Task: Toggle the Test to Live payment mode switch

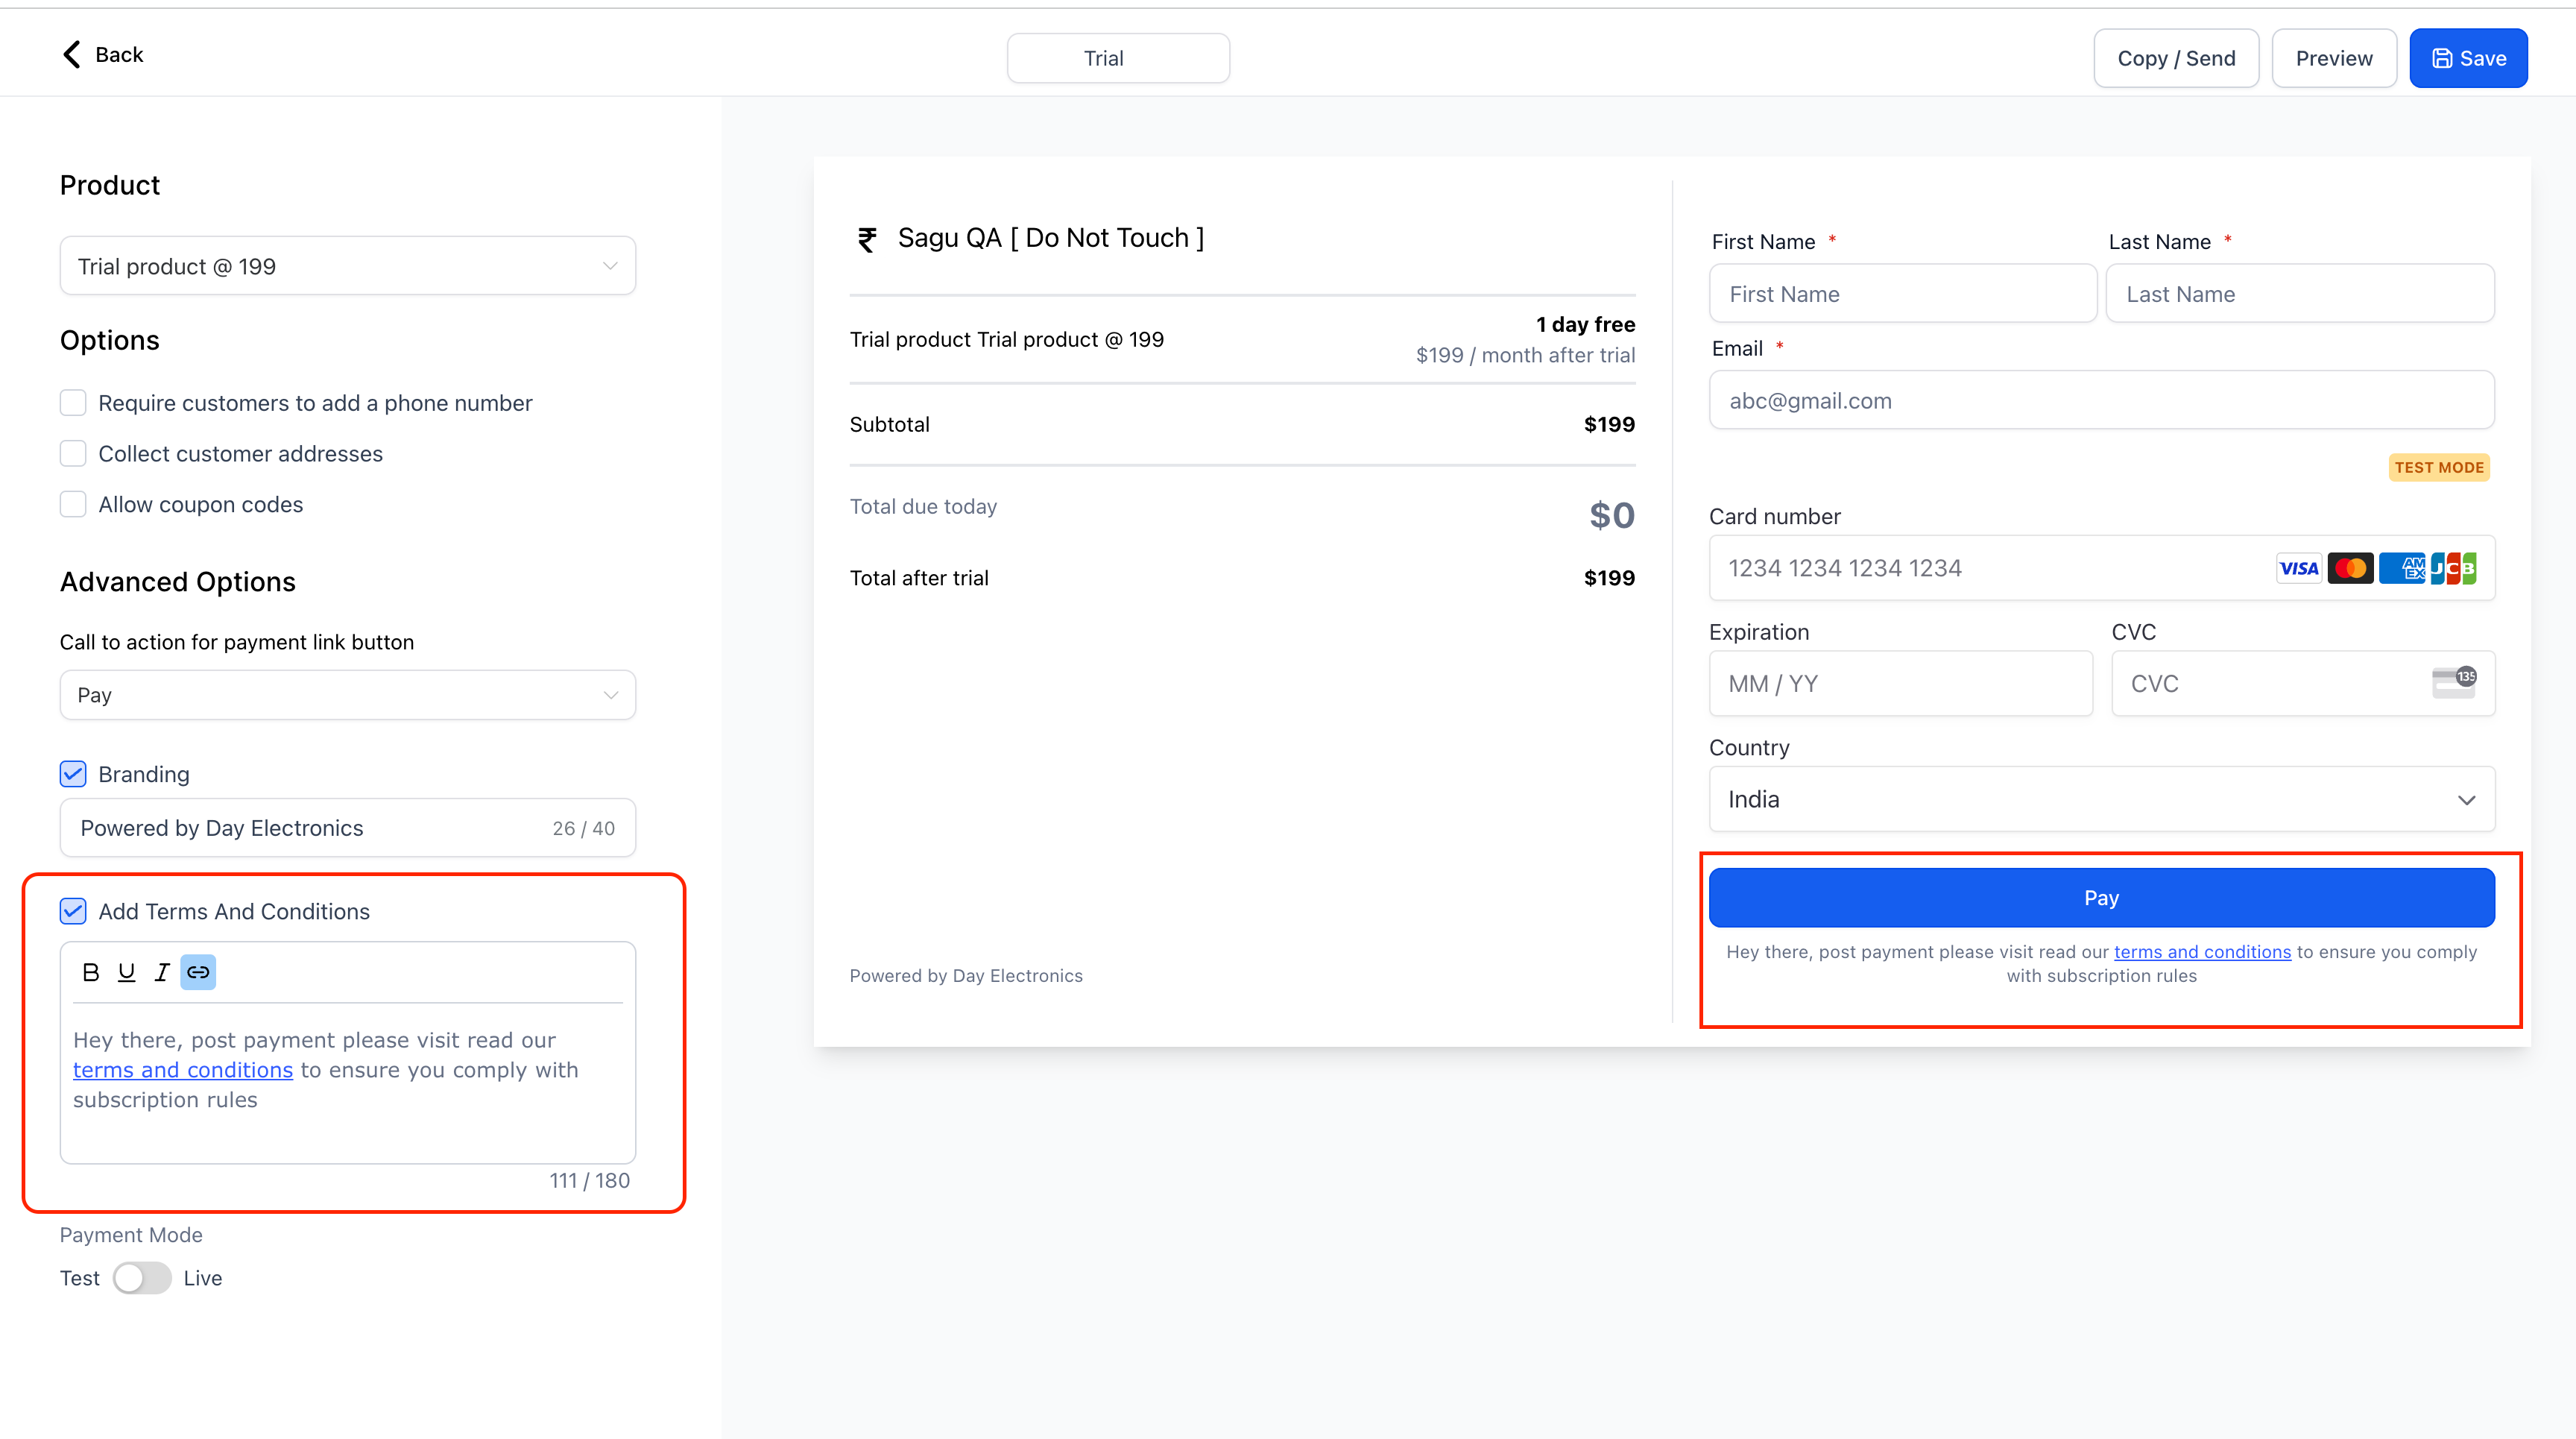Action: pos(142,1278)
